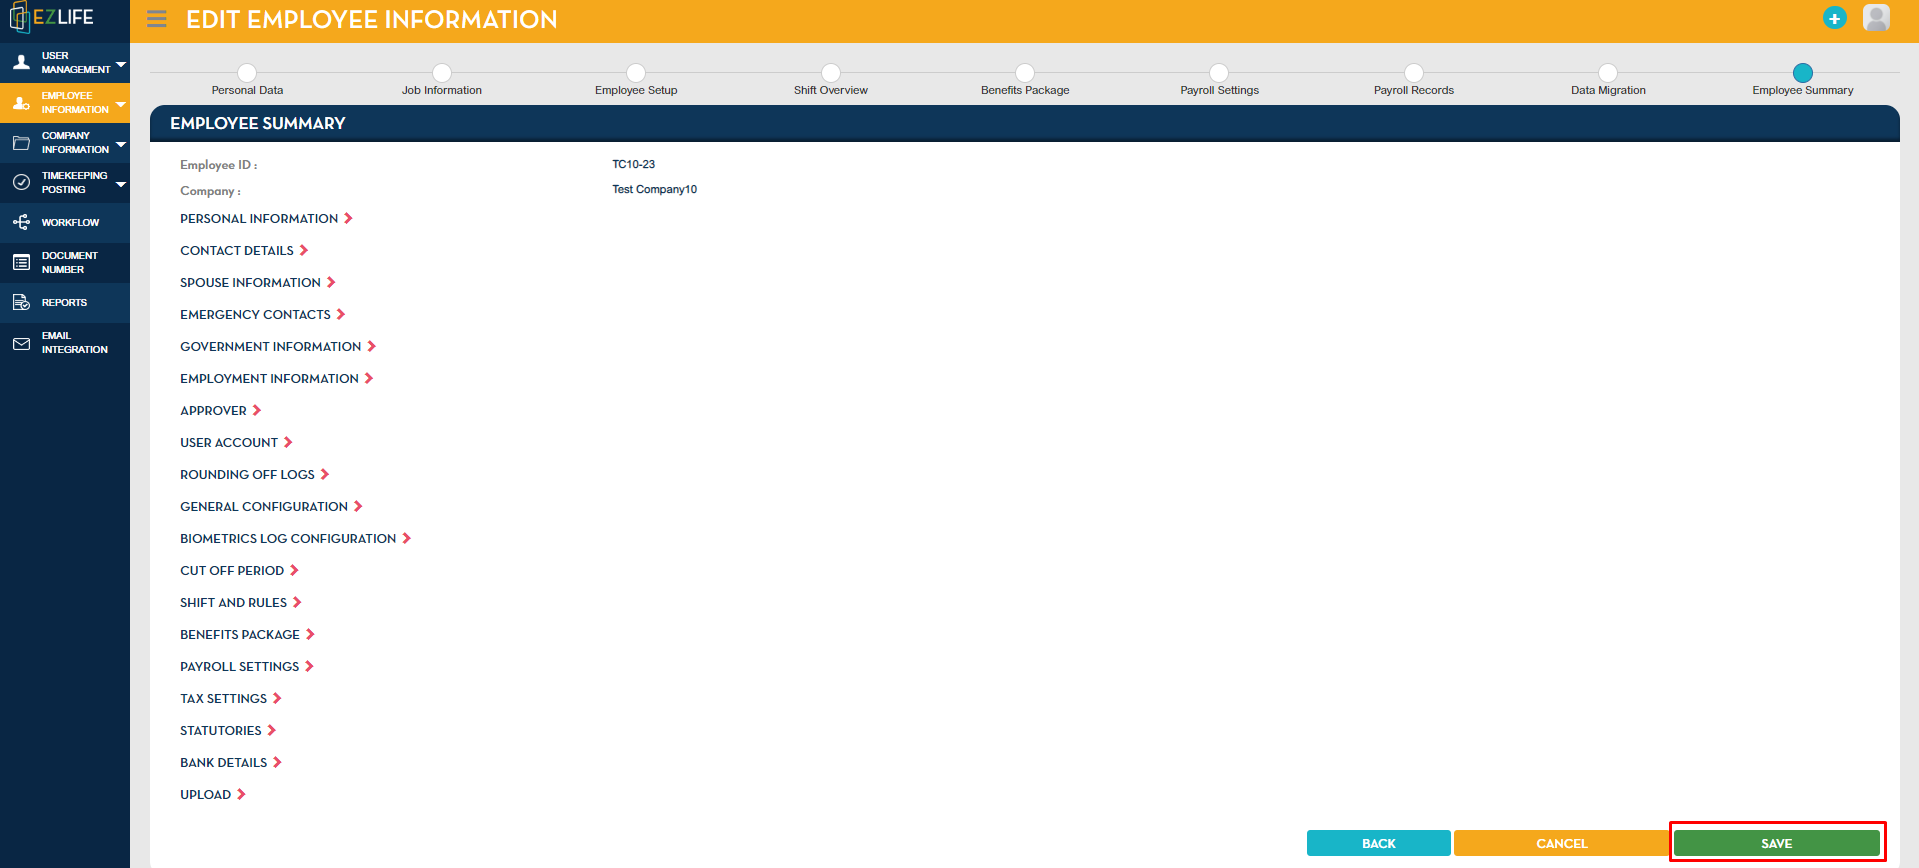
Task: Expand the Timekeeping Posting menu arrow
Action: [121, 184]
